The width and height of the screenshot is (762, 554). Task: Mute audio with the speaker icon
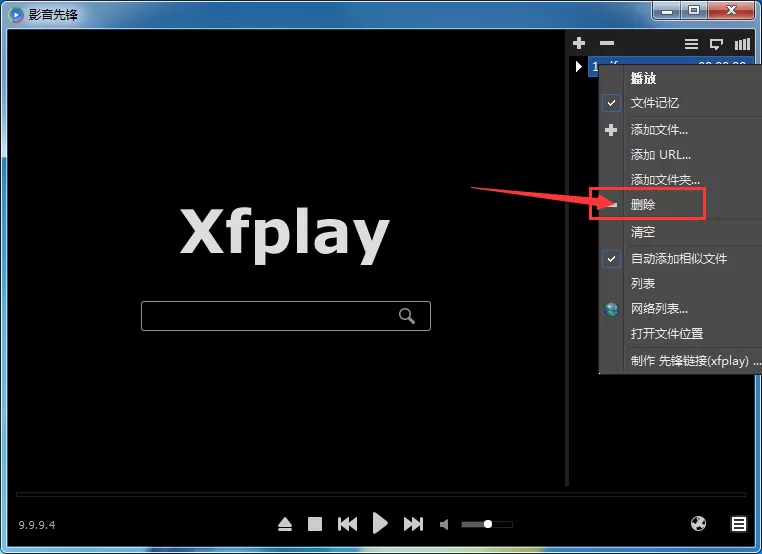pos(444,524)
